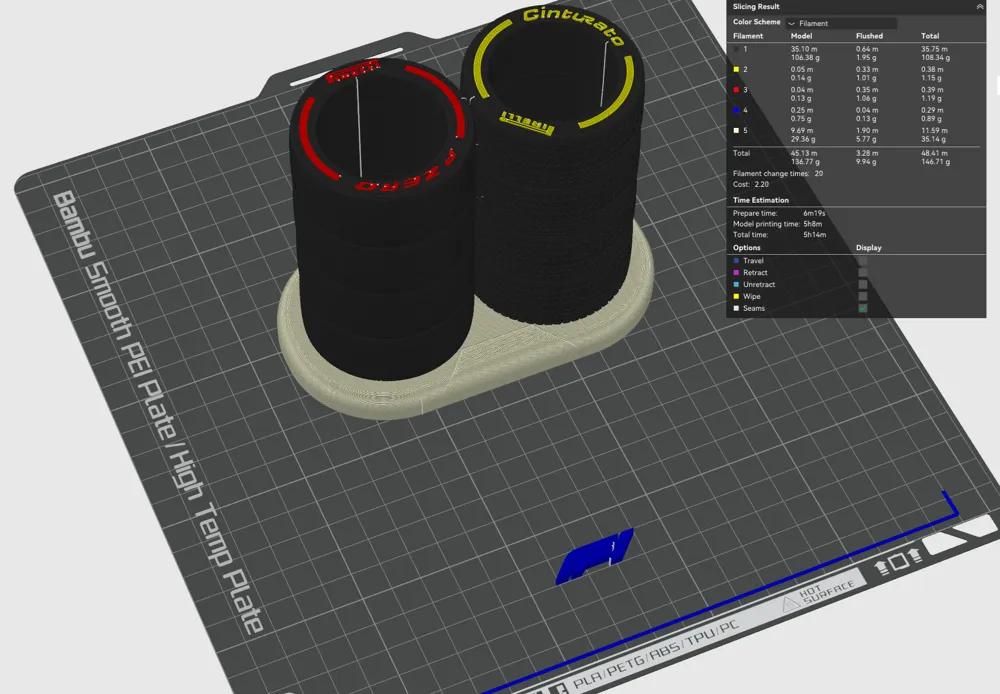Click the Travel option color marker
The height and width of the screenshot is (694, 1000).
736,261
